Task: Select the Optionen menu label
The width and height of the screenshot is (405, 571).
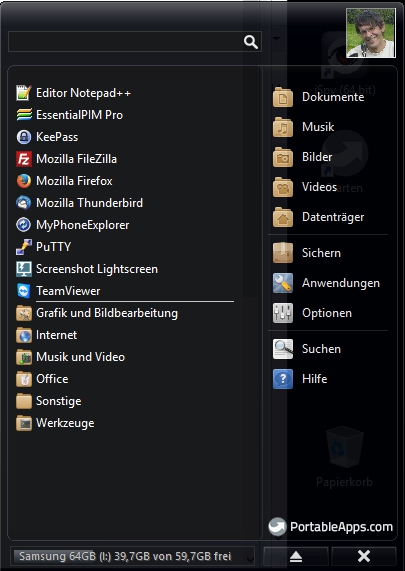Action: (327, 313)
